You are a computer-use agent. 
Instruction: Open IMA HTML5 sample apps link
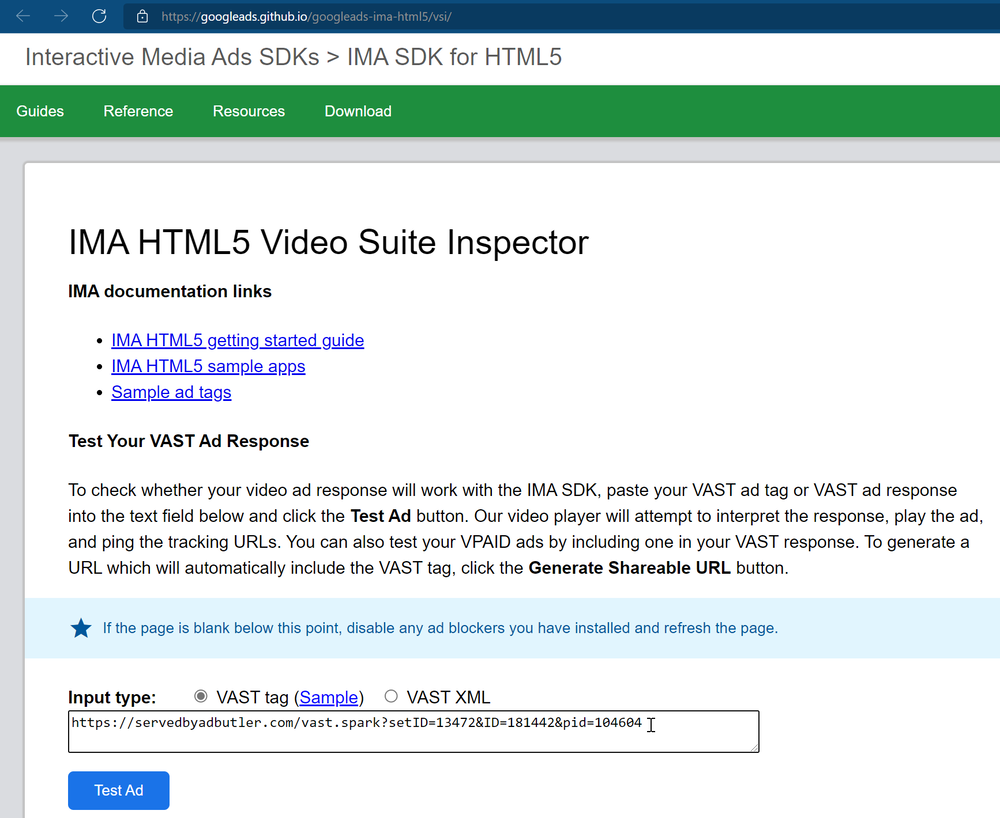209,367
